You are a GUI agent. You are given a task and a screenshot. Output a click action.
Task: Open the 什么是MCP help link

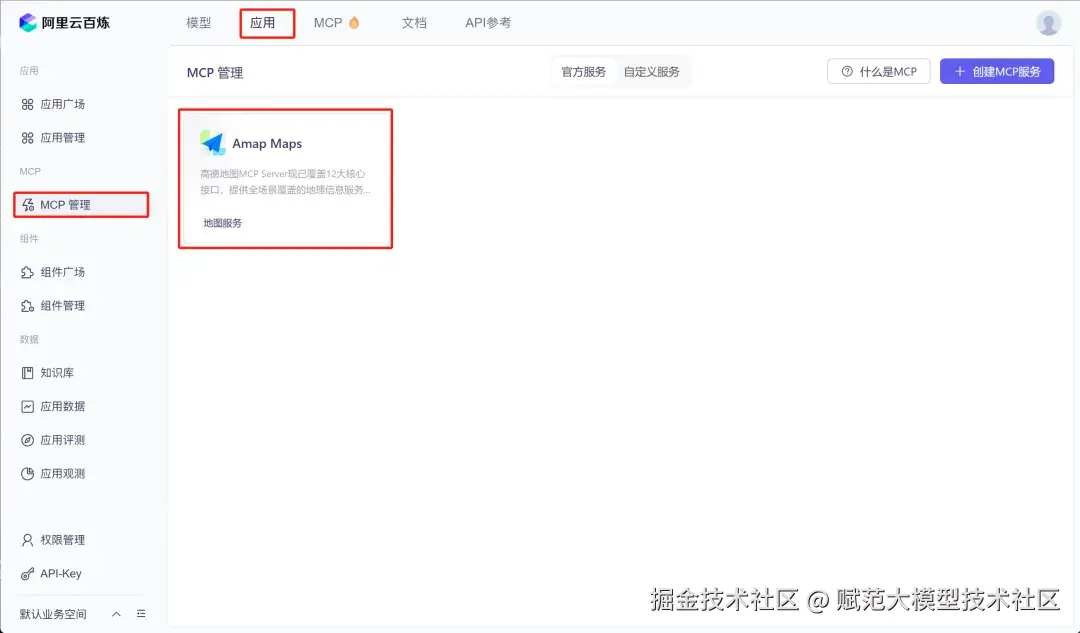(x=878, y=71)
